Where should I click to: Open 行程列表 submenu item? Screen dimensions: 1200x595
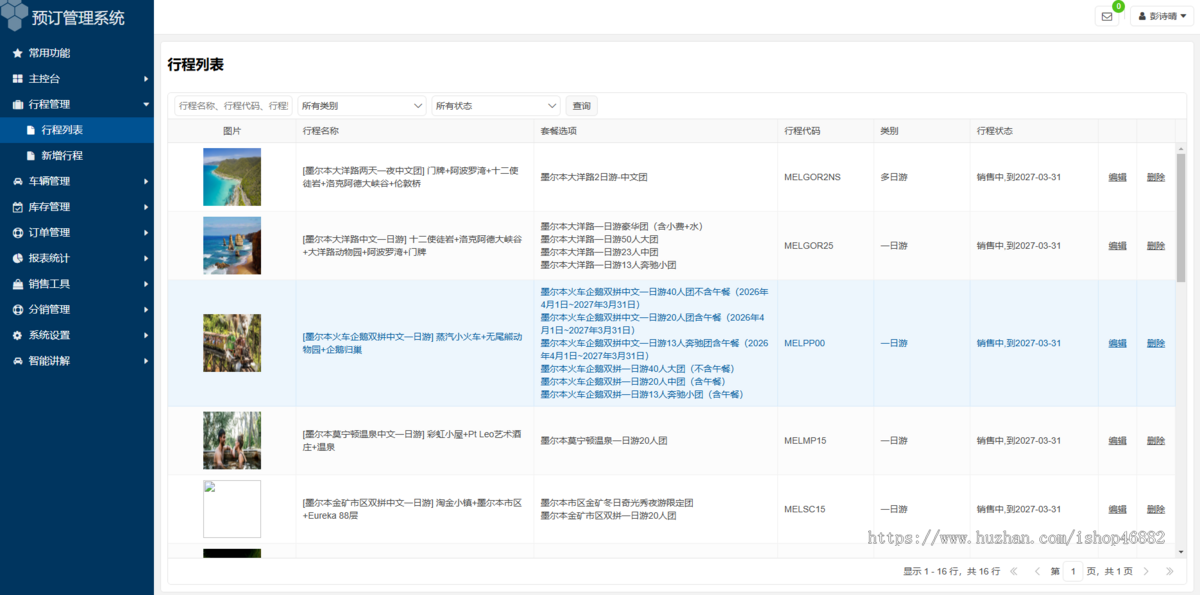tap(77, 130)
